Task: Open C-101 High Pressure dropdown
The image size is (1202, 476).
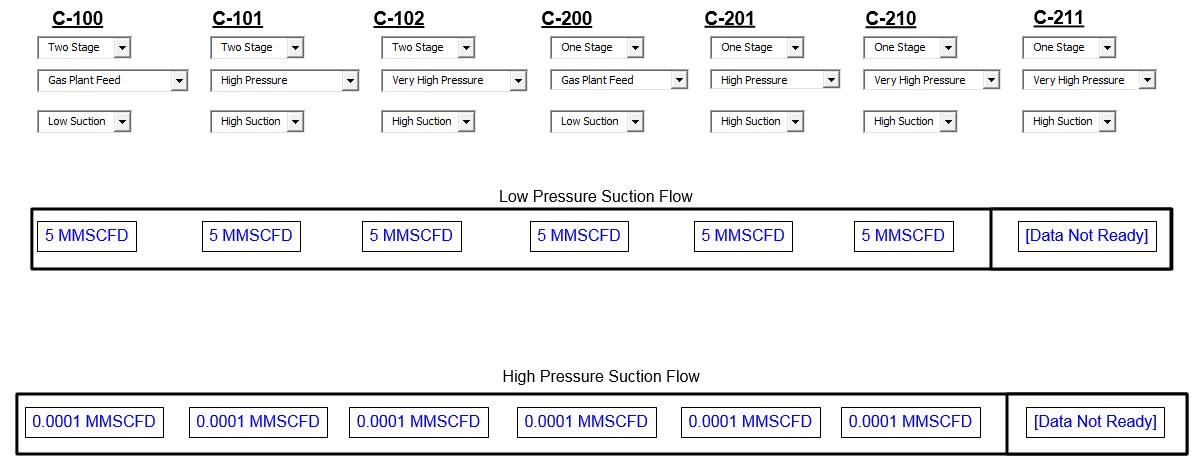Action: tap(285, 81)
